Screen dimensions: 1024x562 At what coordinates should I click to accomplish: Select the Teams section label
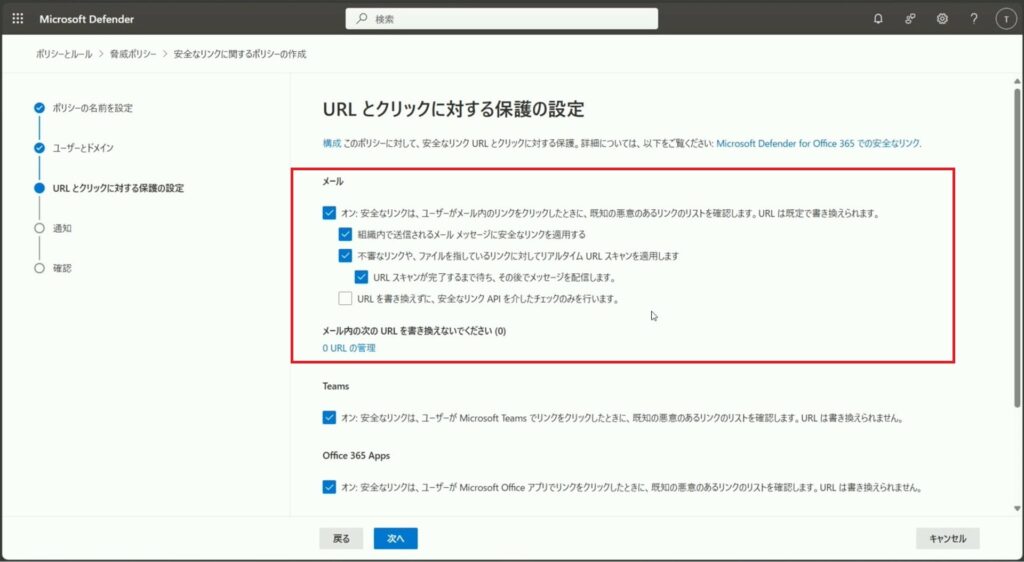point(336,386)
